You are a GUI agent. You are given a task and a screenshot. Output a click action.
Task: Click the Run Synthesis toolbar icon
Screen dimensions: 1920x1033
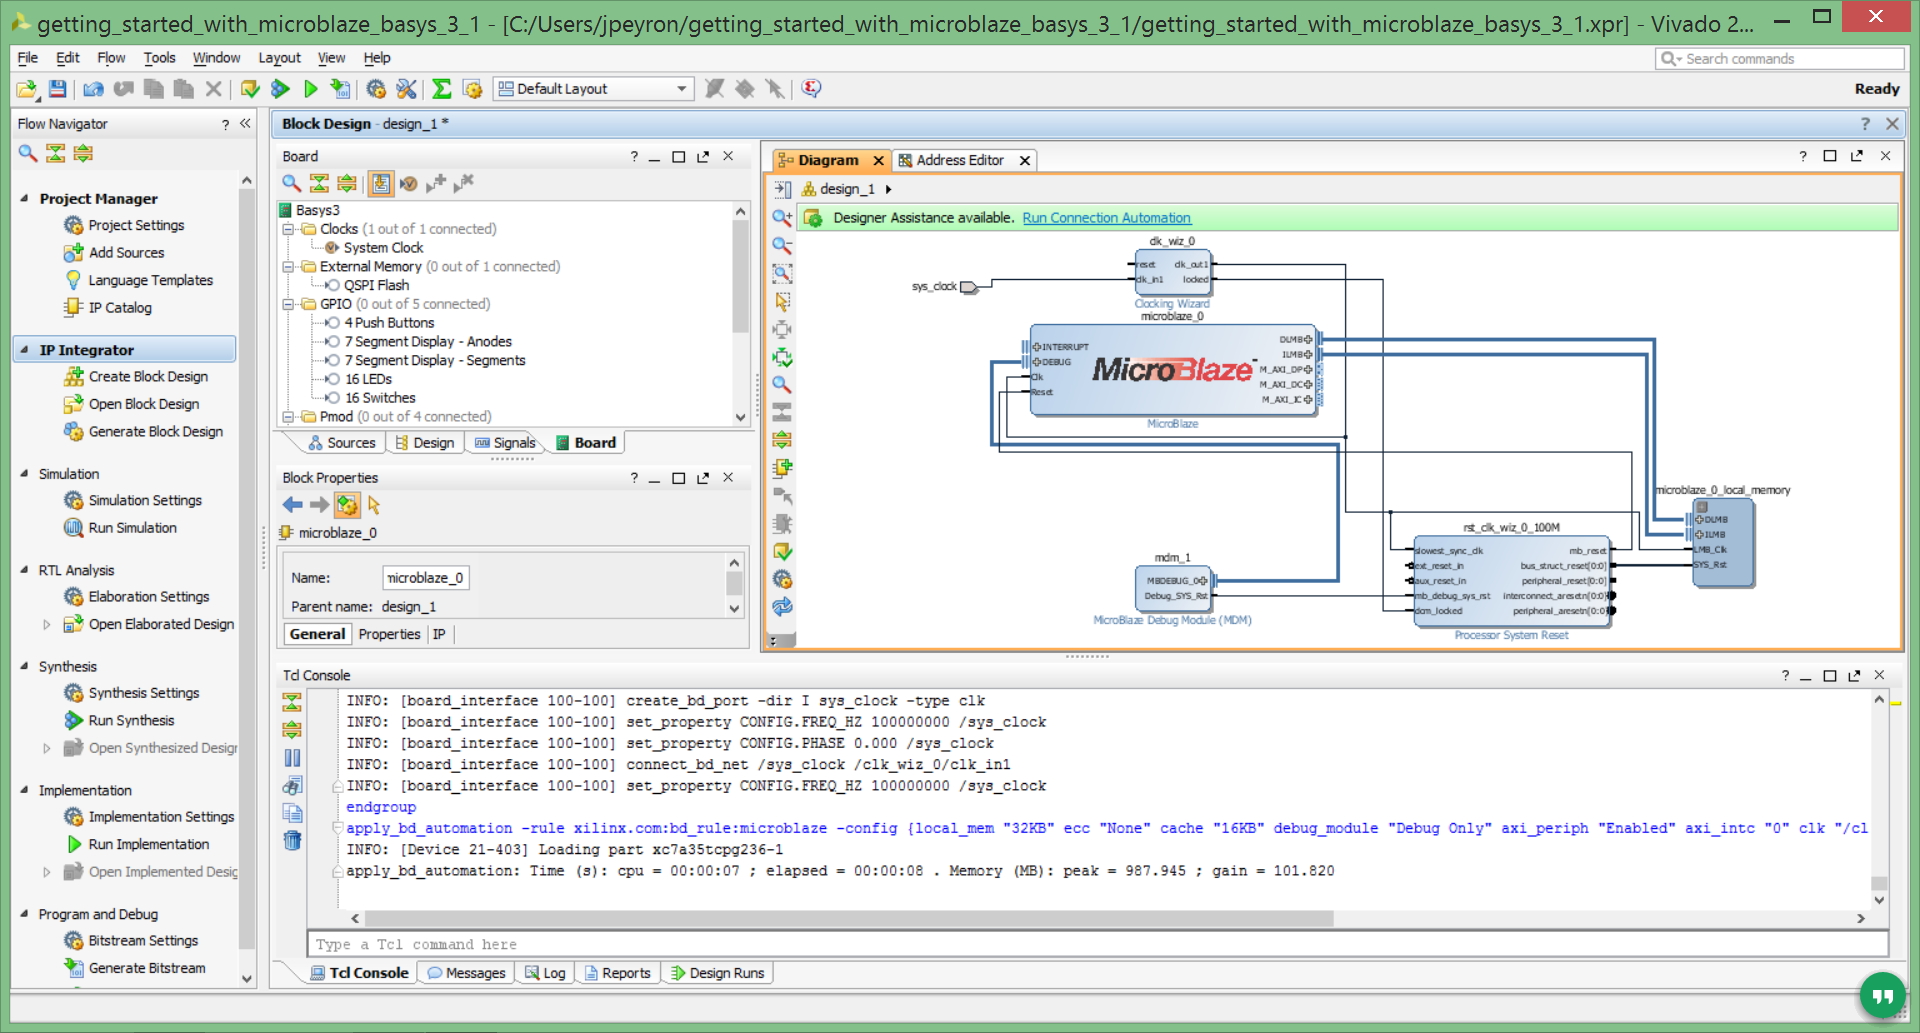280,89
